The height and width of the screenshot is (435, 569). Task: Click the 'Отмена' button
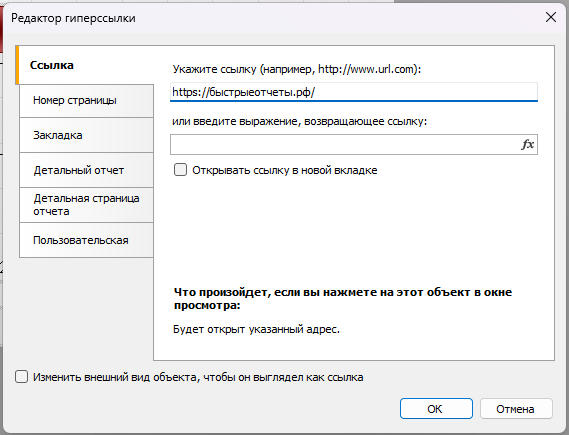[x=516, y=409]
